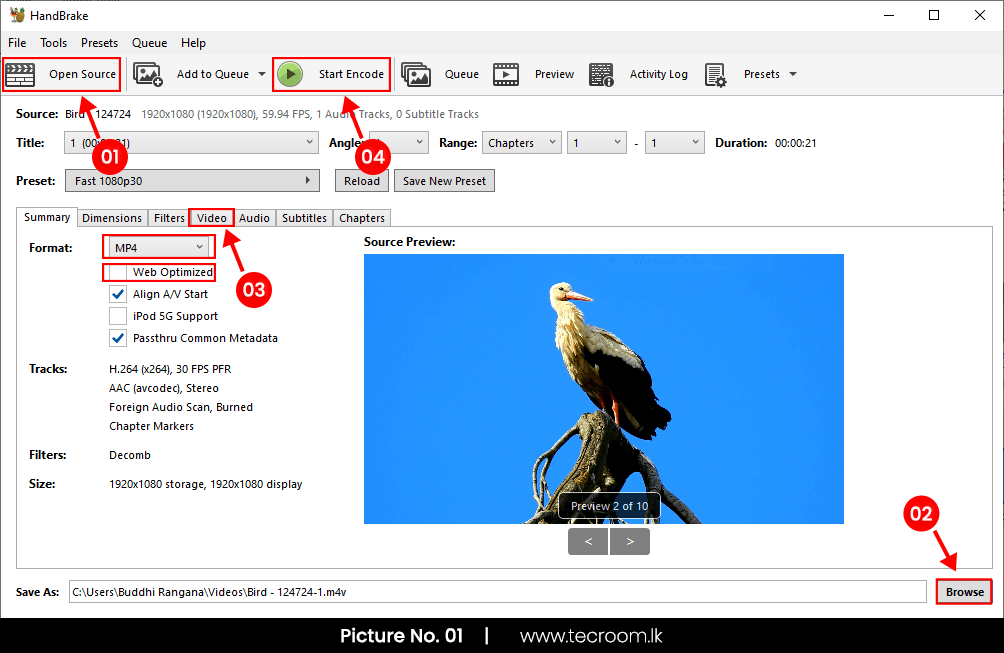
Task: Switch to the Video tab
Action: [x=211, y=217]
